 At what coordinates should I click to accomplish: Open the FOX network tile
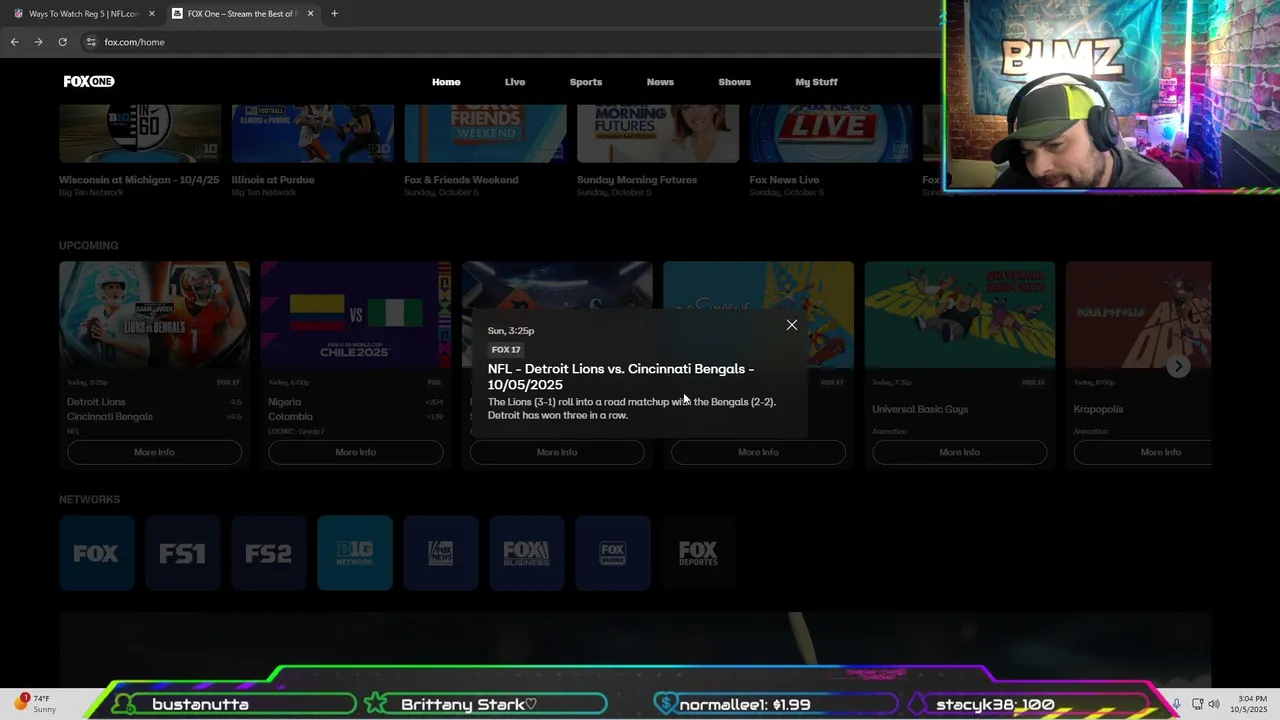pyautogui.click(x=97, y=553)
